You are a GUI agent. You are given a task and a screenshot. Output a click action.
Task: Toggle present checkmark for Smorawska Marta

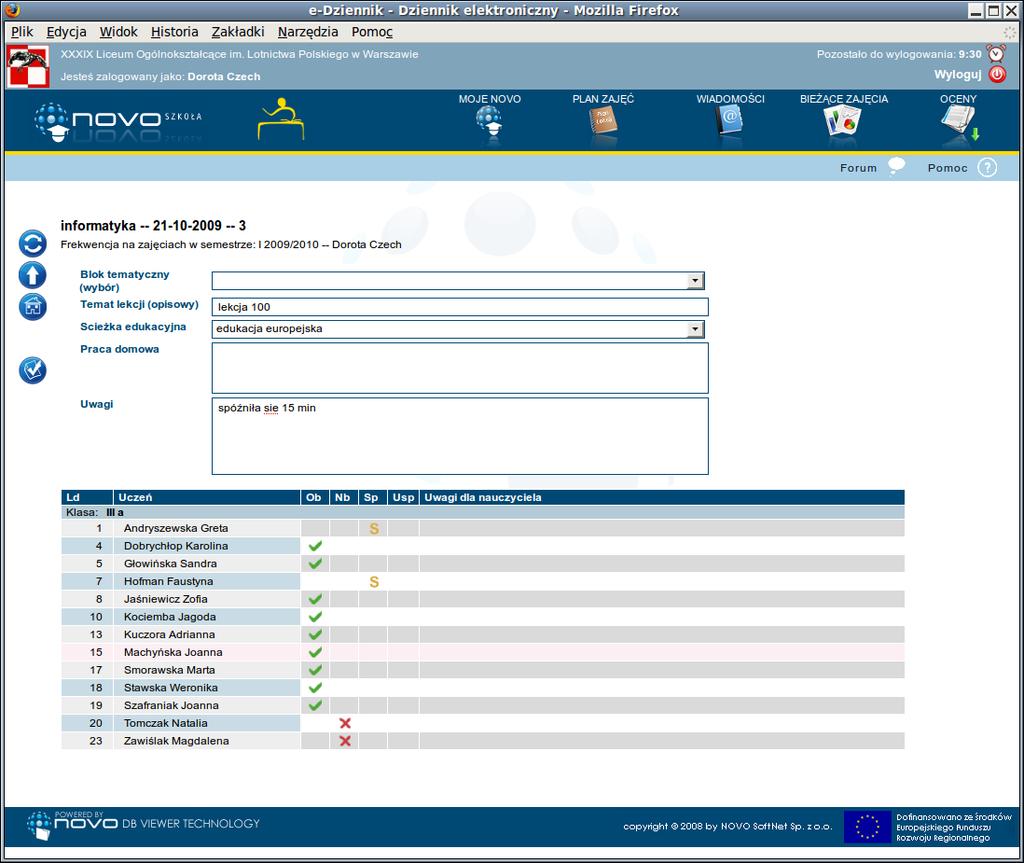(315, 670)
